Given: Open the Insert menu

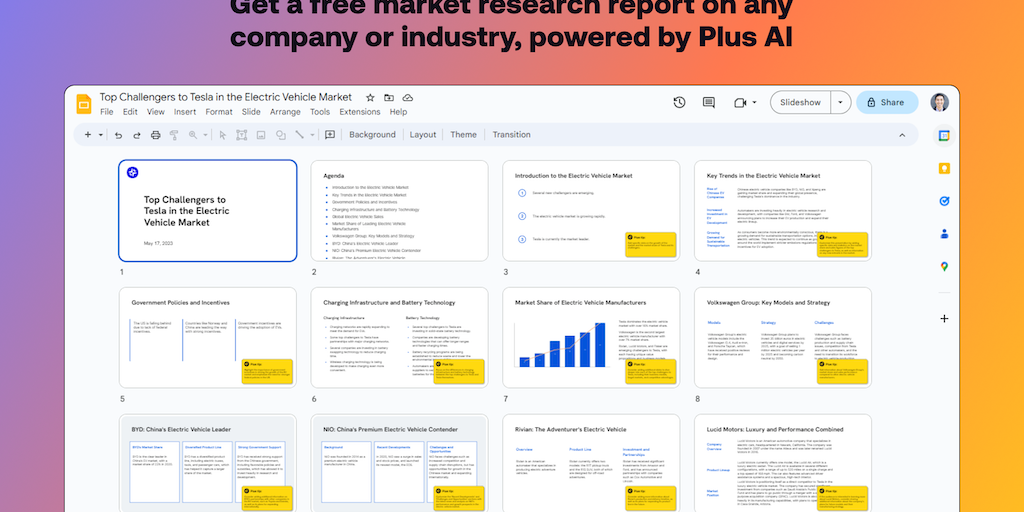Looking at the screenshot, I should click(185, 112).
